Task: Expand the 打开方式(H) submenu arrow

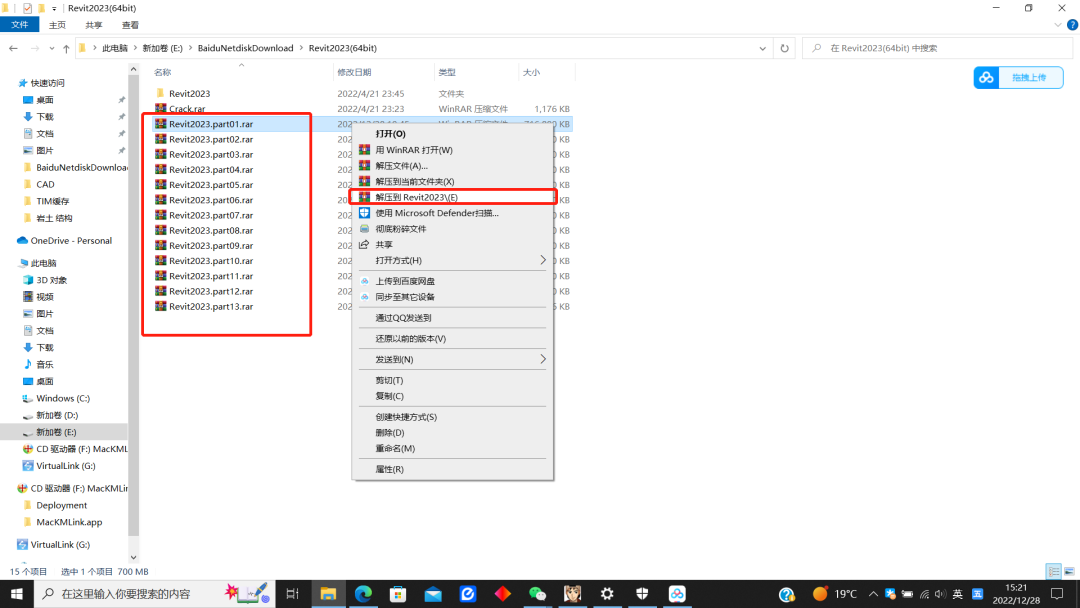Action: click(543, 260)
